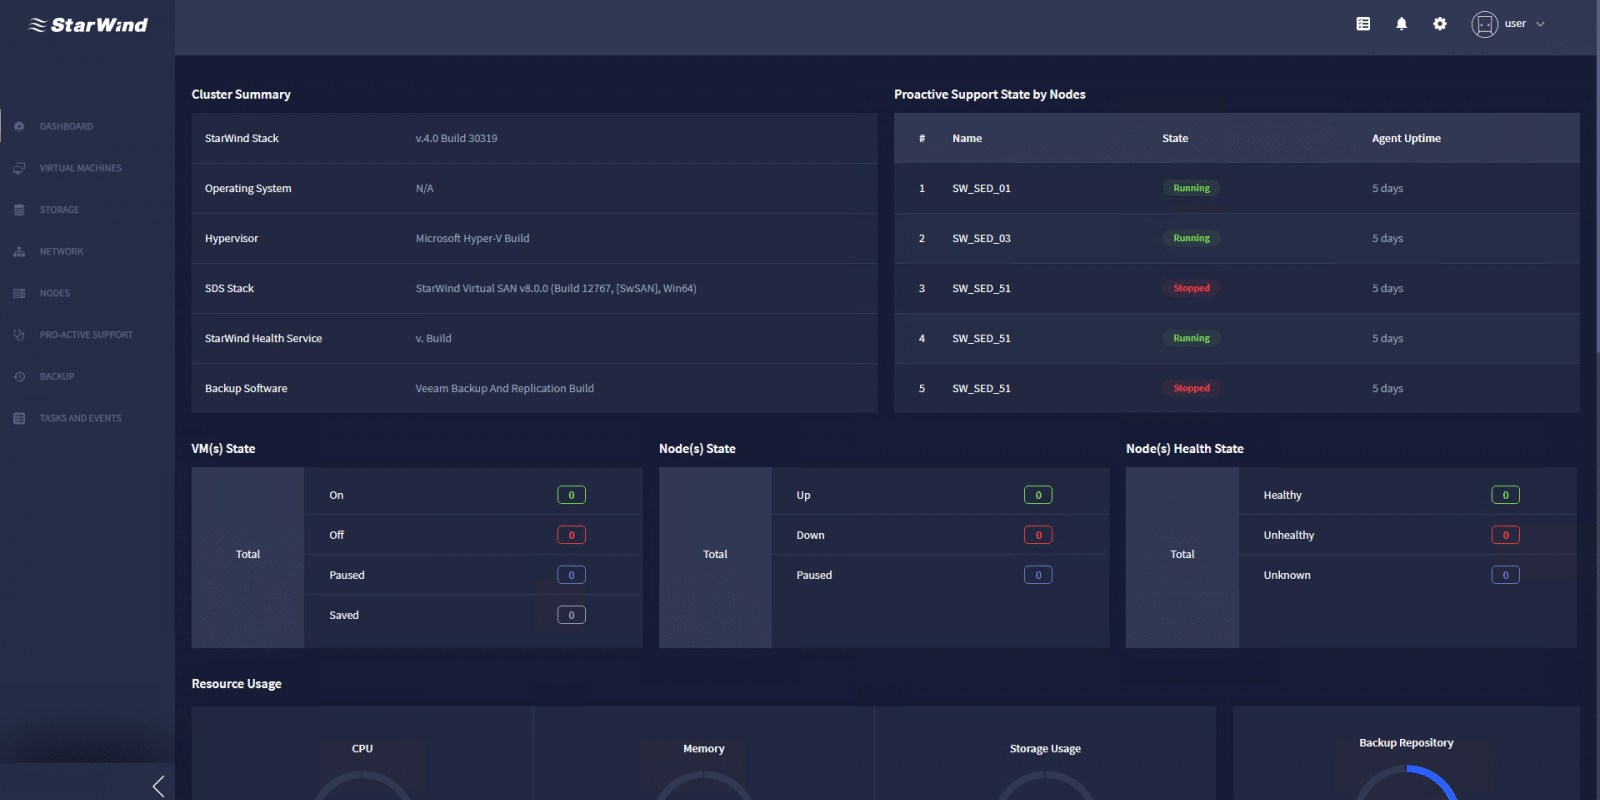Click the Name column header

(x=967, y=138)
